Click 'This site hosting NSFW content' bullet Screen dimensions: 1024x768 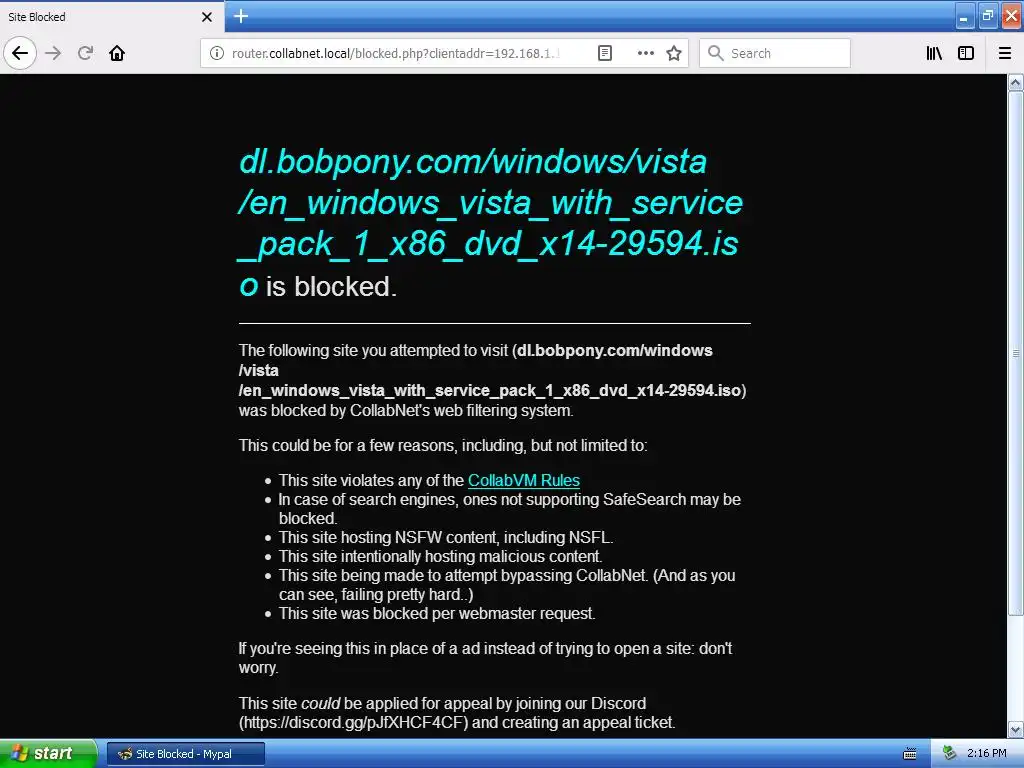point(446,537)
